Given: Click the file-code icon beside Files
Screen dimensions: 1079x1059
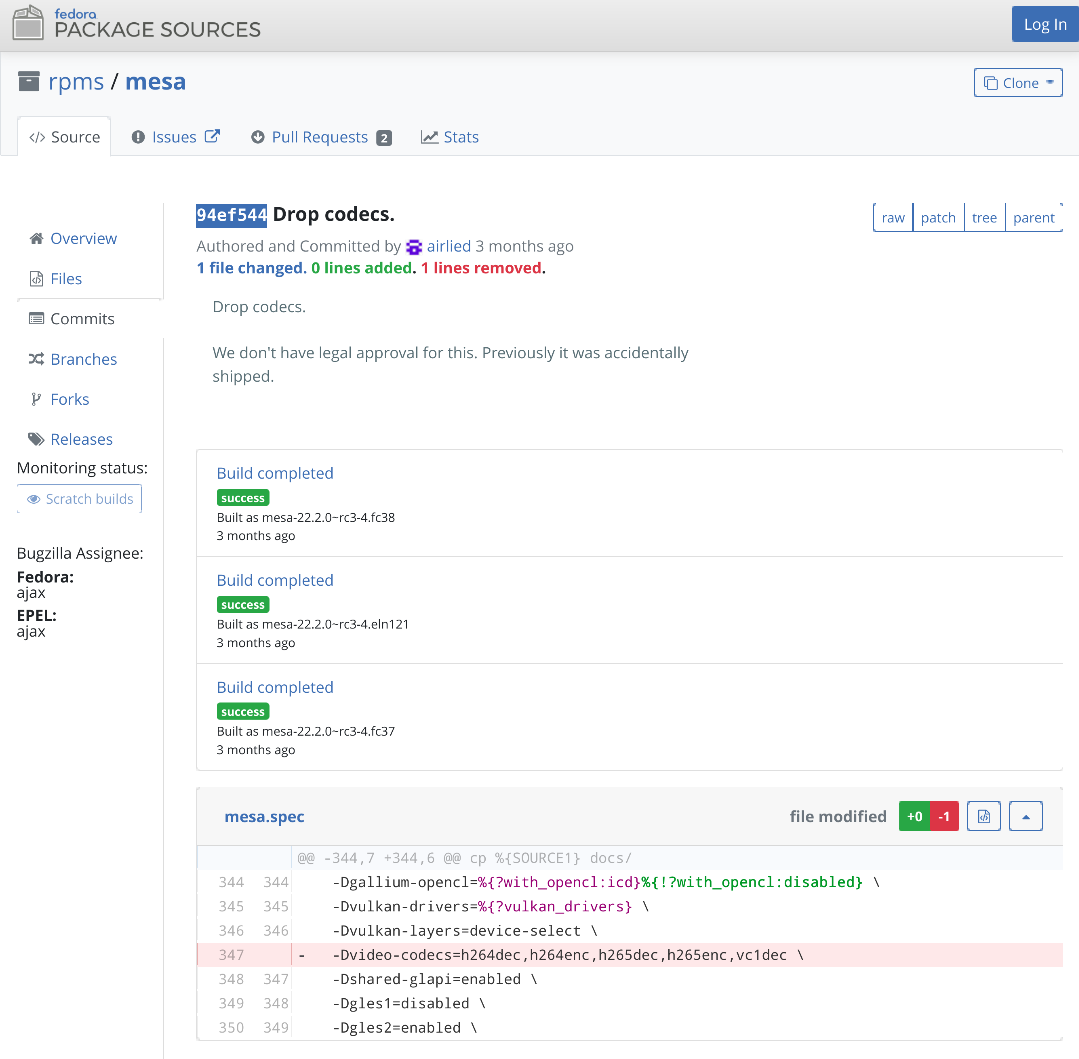Looking at the screenshot, I should [x=36, y=279].
